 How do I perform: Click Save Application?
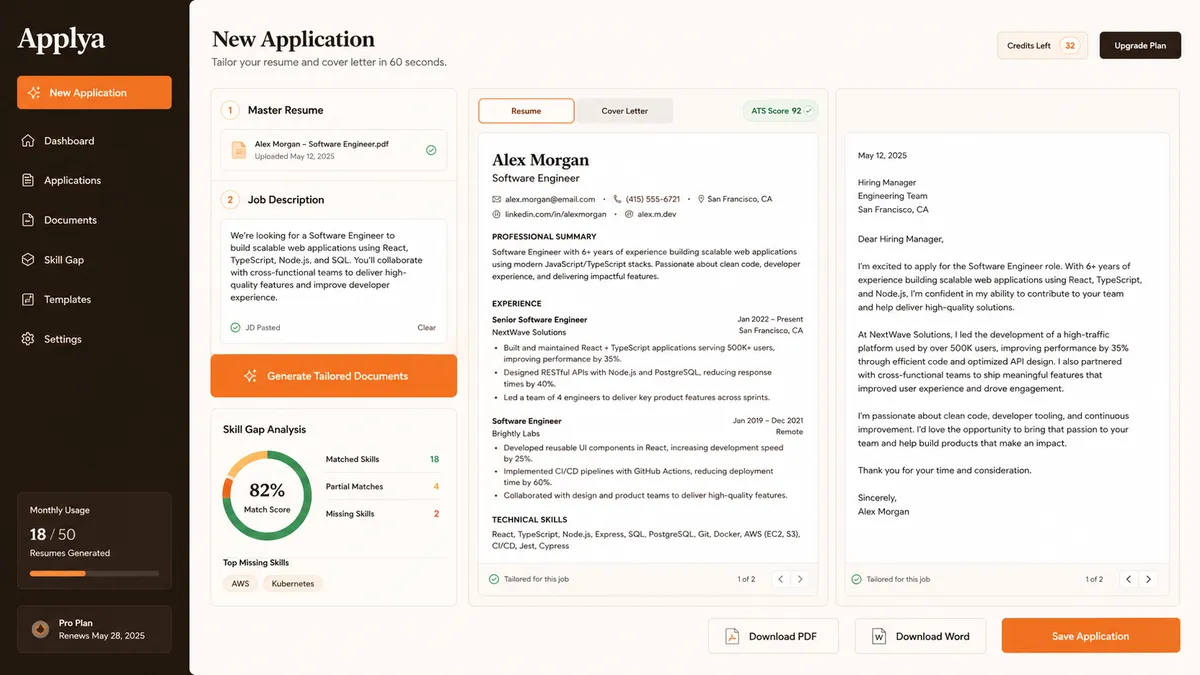click(x=1091, y=636)
